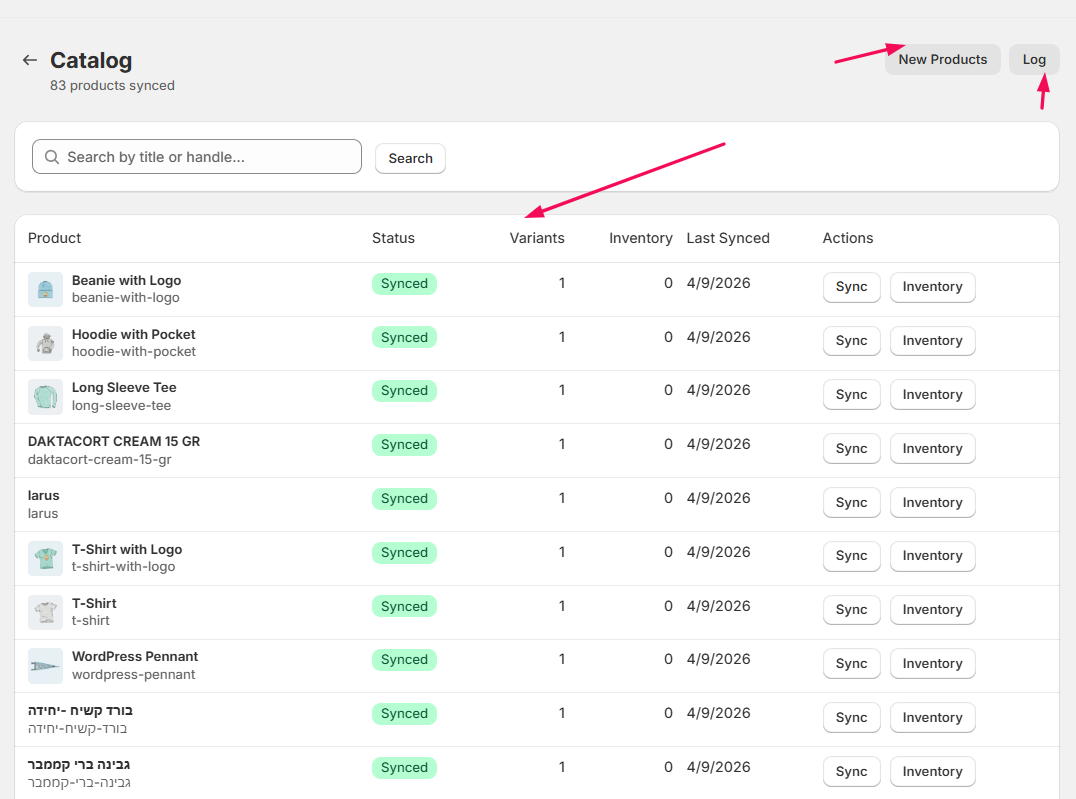Click the Synced status badge for Long Sleeve Tee

(404, 391)
